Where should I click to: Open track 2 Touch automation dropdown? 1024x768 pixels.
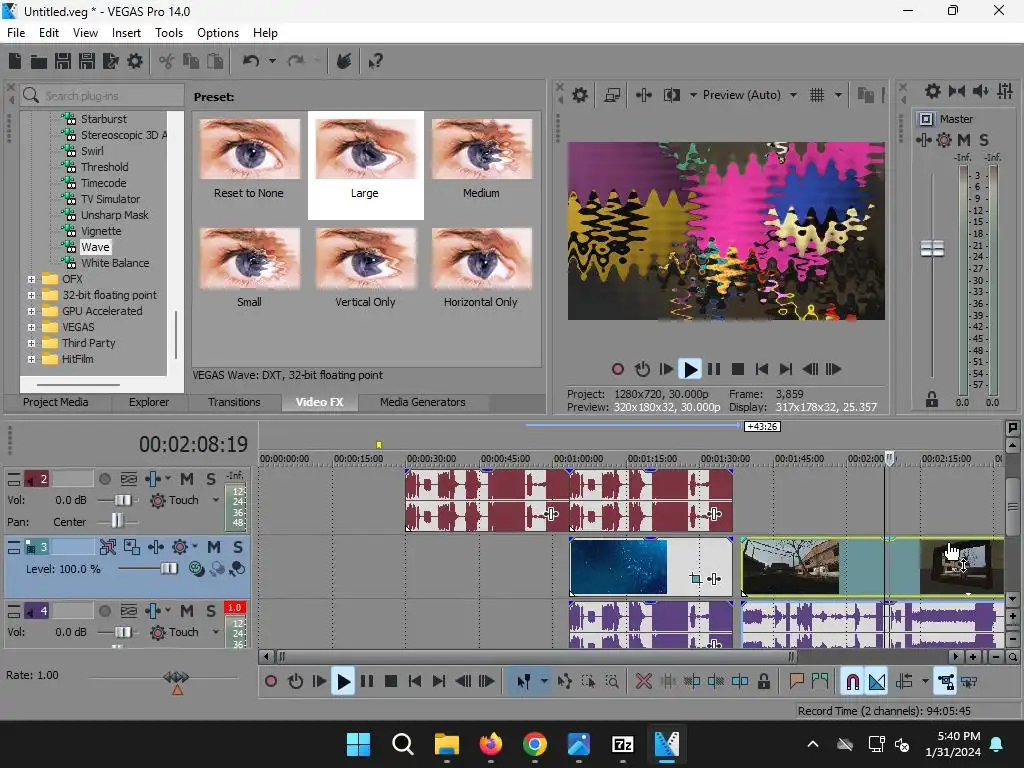[216, 500]
